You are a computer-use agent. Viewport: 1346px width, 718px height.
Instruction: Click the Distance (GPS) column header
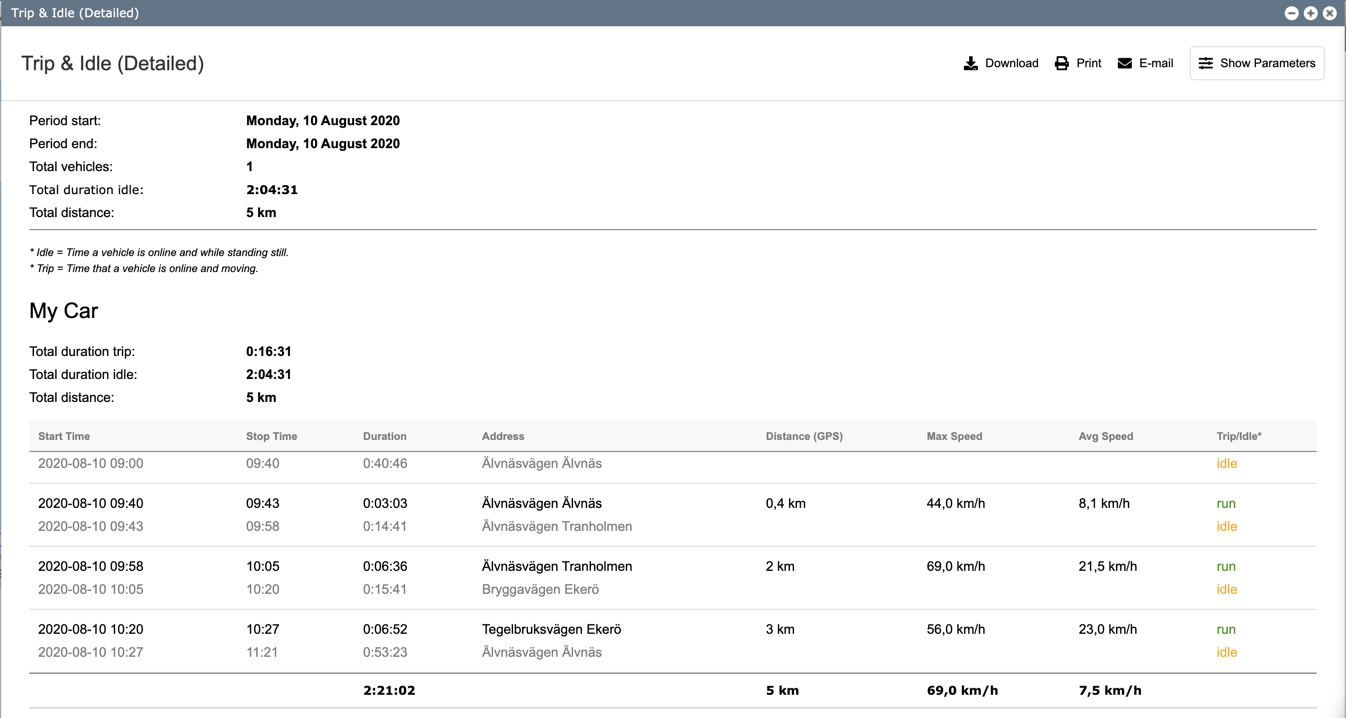pyautogui.click(x=804, y=436)
